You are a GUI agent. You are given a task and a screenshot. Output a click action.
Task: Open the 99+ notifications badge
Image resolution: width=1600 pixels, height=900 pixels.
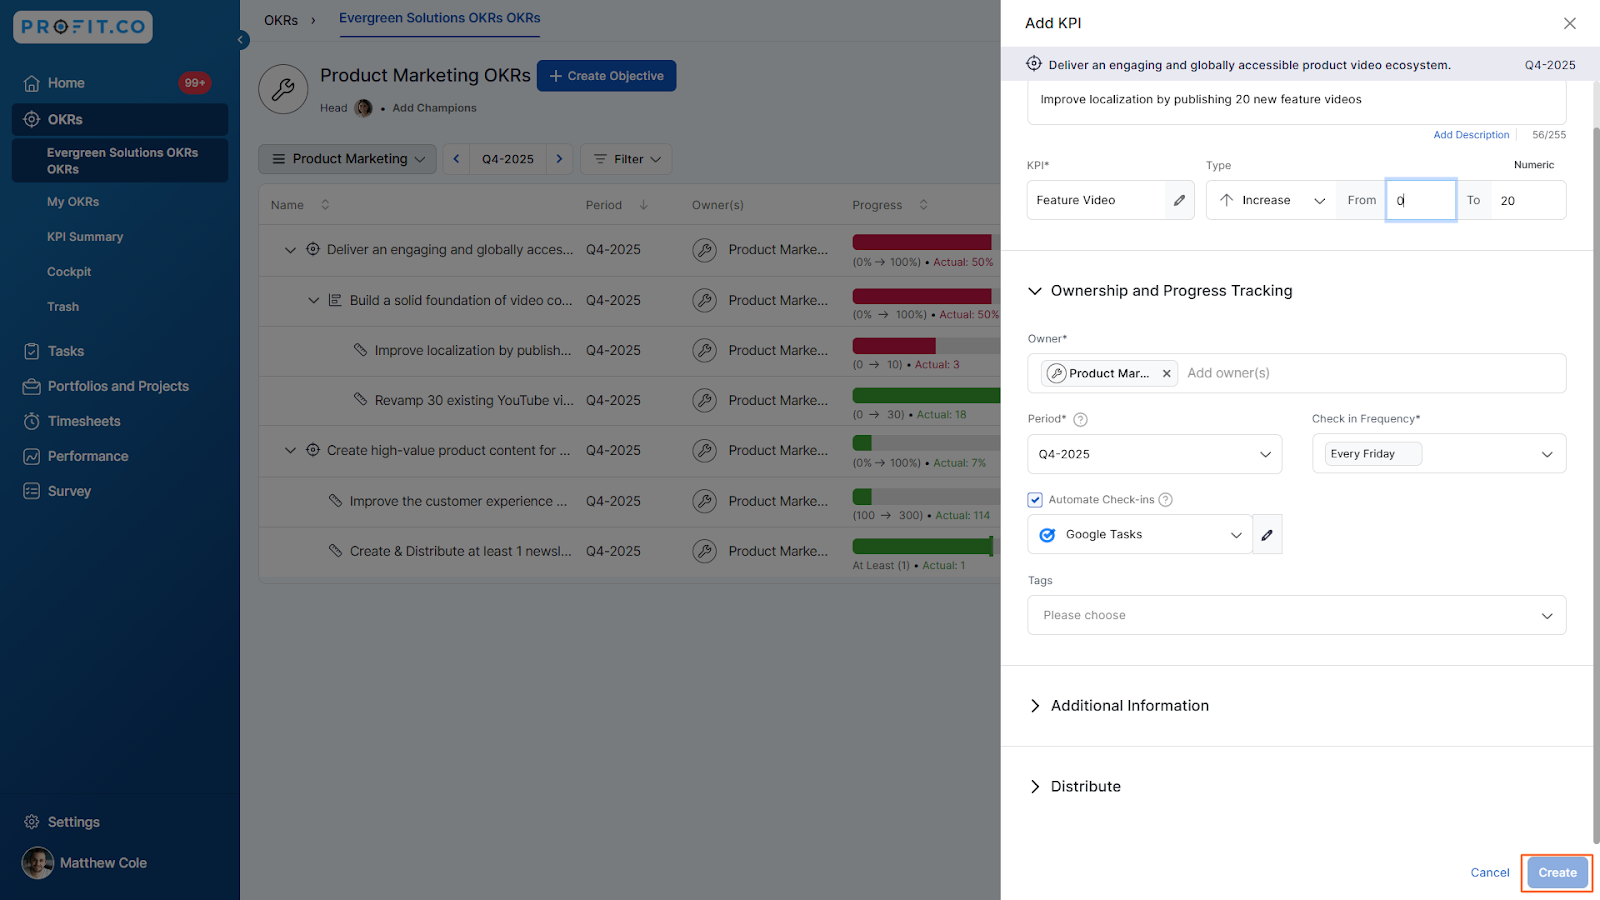pos(194,83)
